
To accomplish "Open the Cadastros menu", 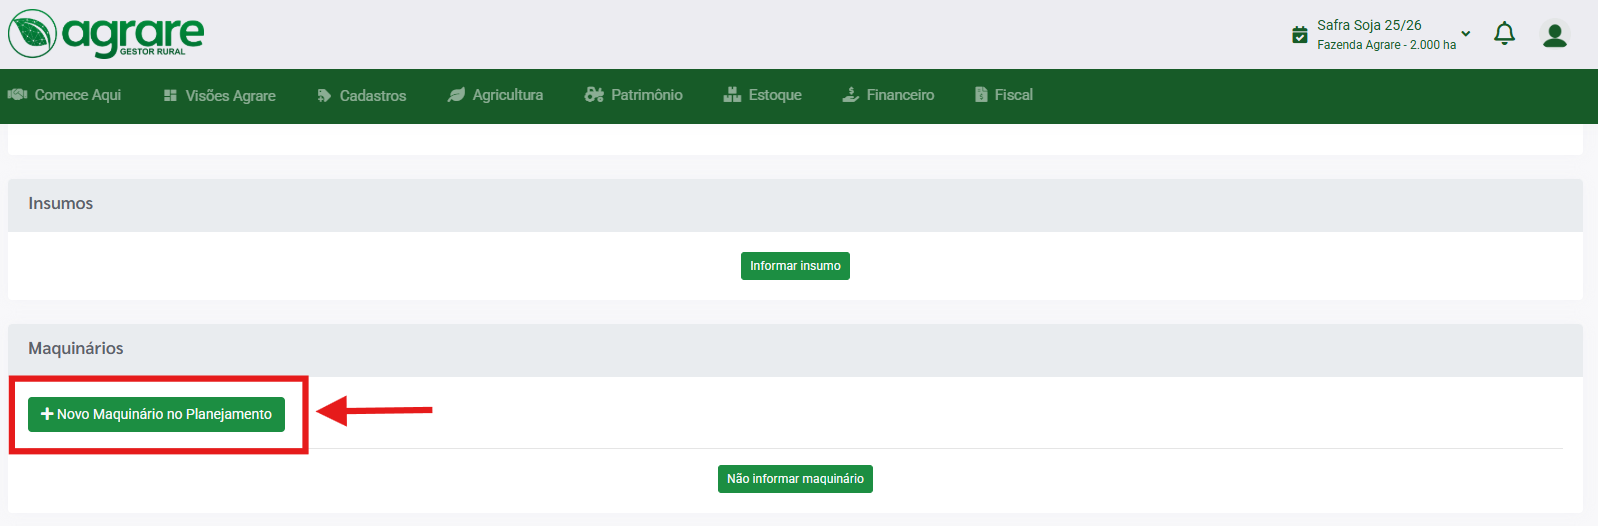I will (362, 96).
